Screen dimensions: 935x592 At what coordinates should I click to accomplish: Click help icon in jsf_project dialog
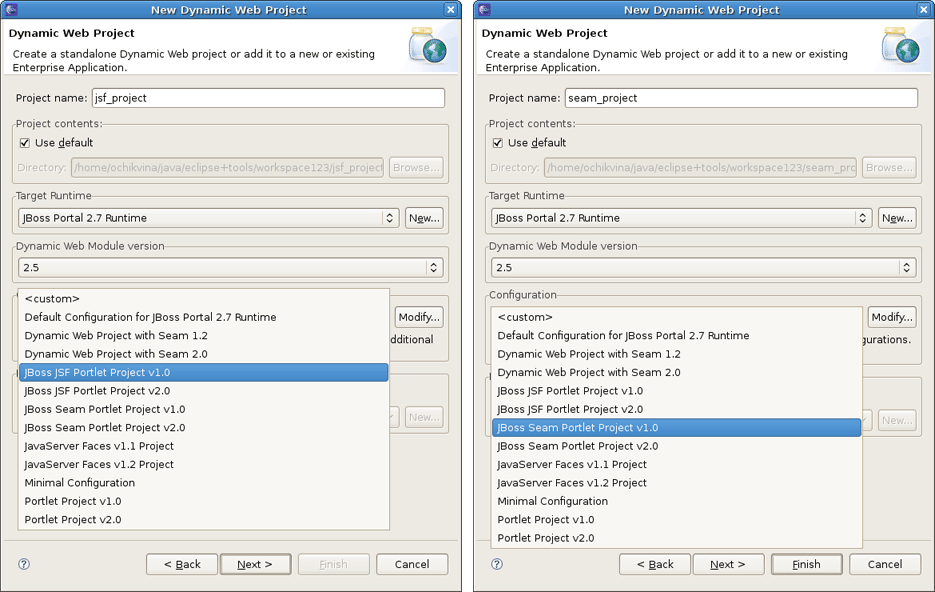tap(24, 564)
